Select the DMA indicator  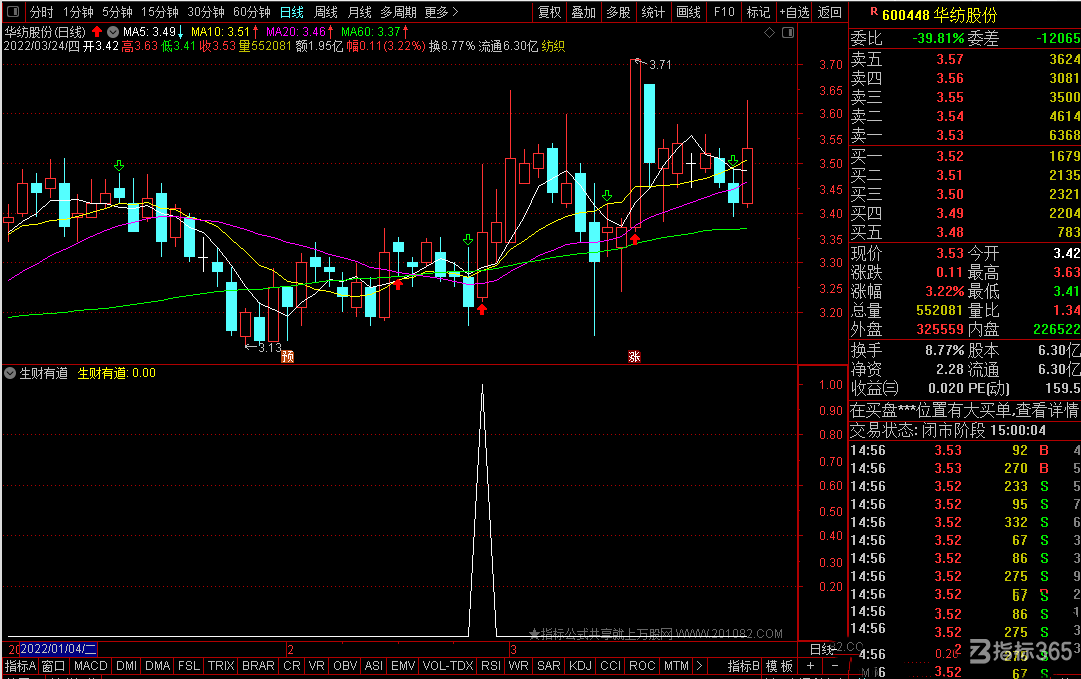(157, 666)
